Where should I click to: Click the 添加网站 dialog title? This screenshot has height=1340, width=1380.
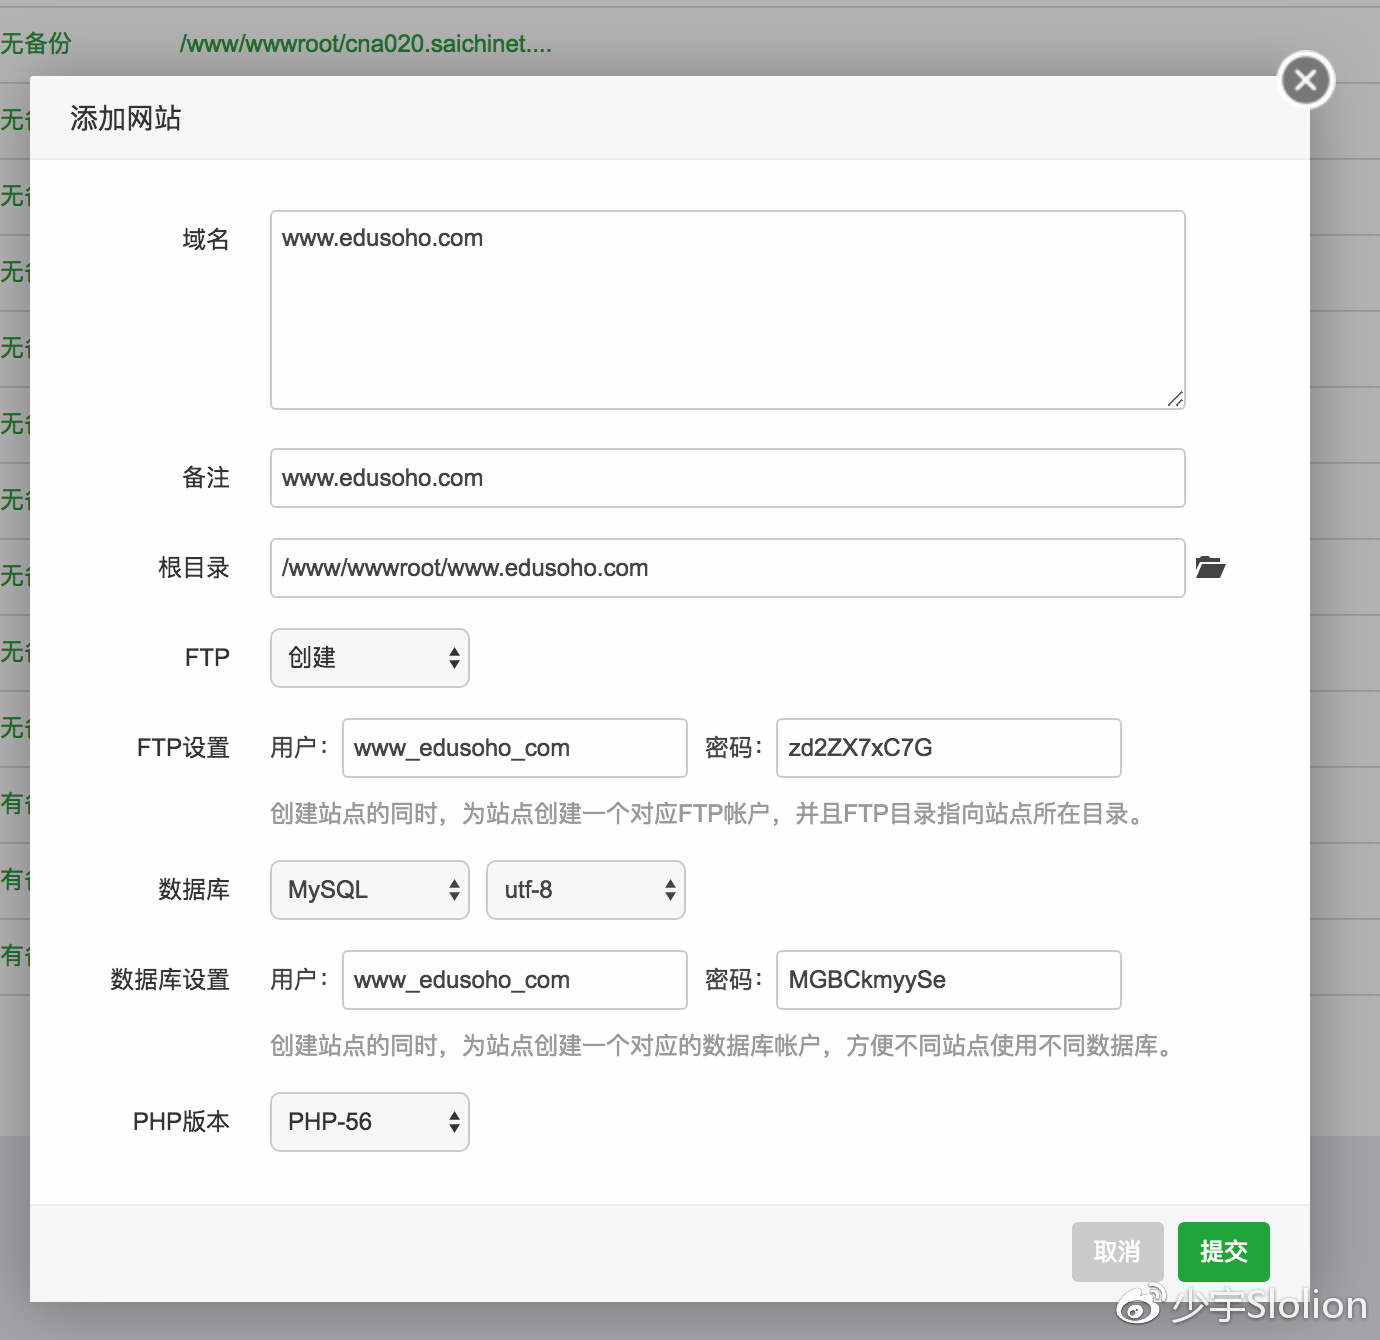(x=126, y=118)
